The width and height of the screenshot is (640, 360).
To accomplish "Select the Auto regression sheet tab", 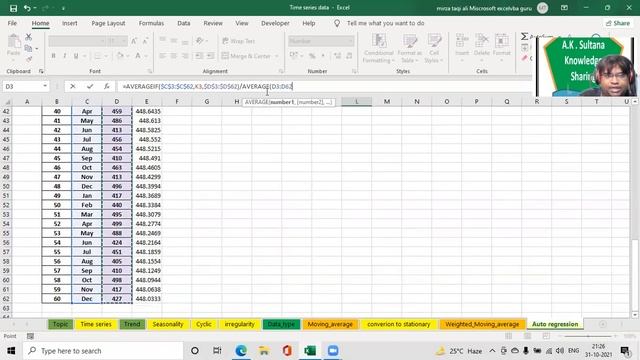I will pyautogui.click(x=555, y=324).
